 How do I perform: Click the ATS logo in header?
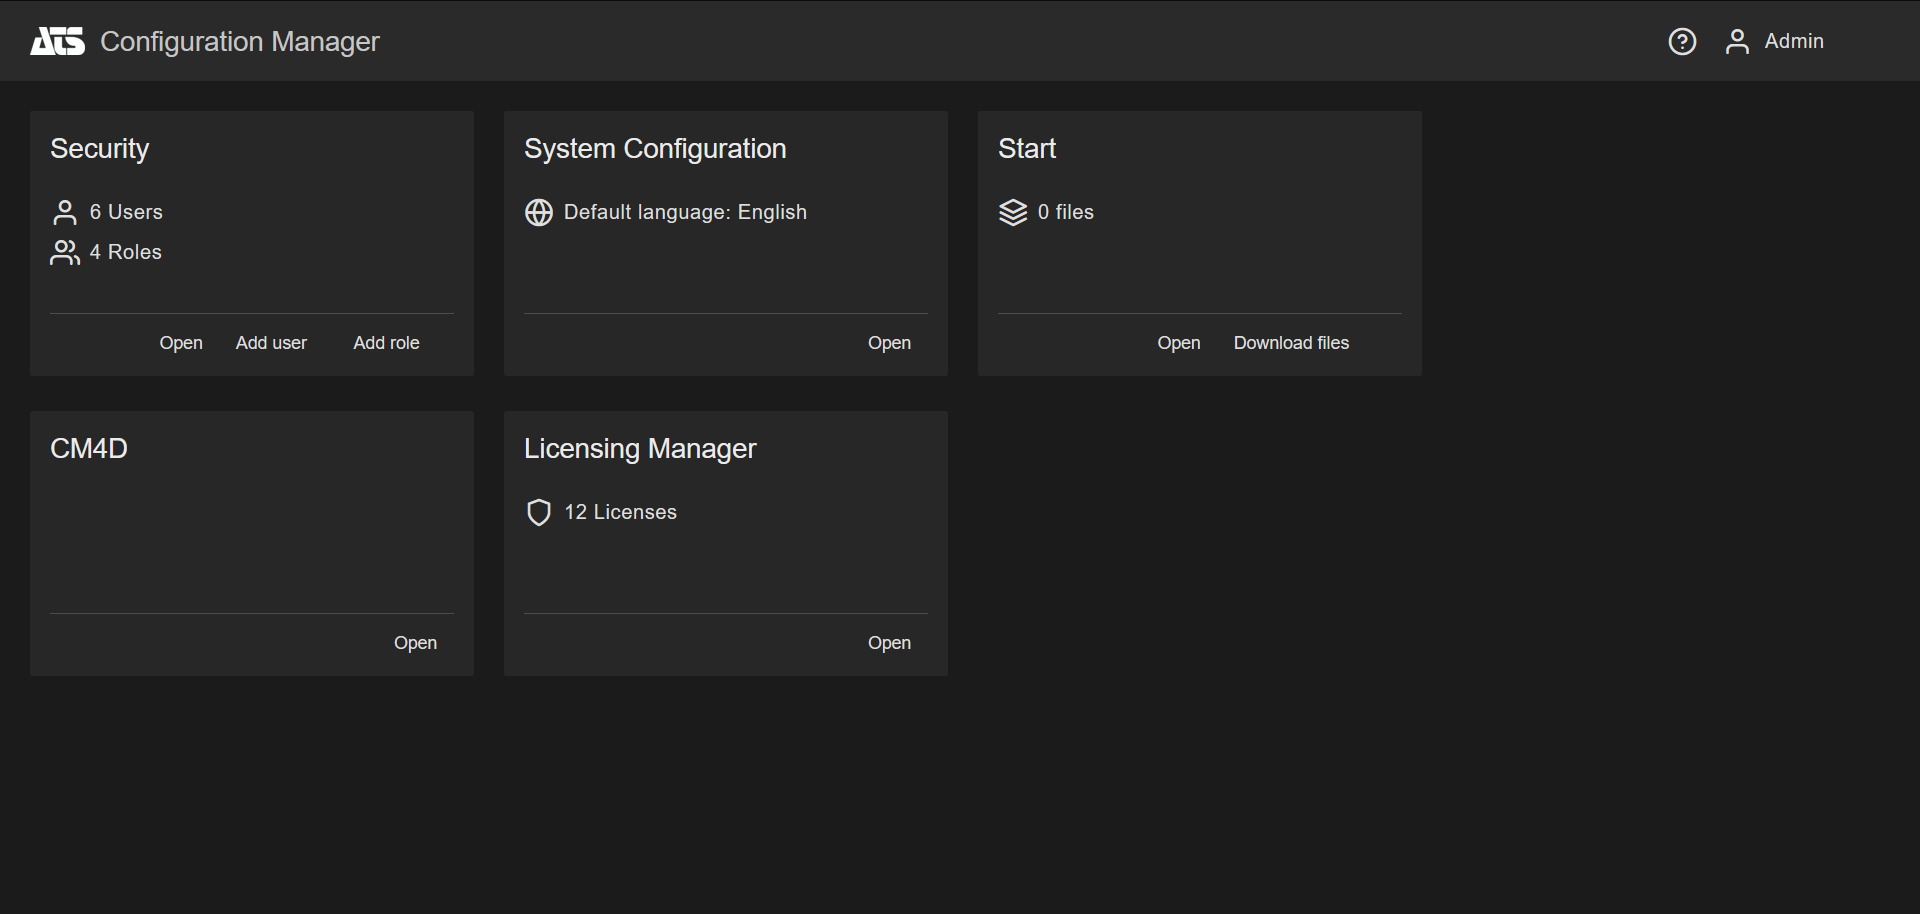coord(57,41)
